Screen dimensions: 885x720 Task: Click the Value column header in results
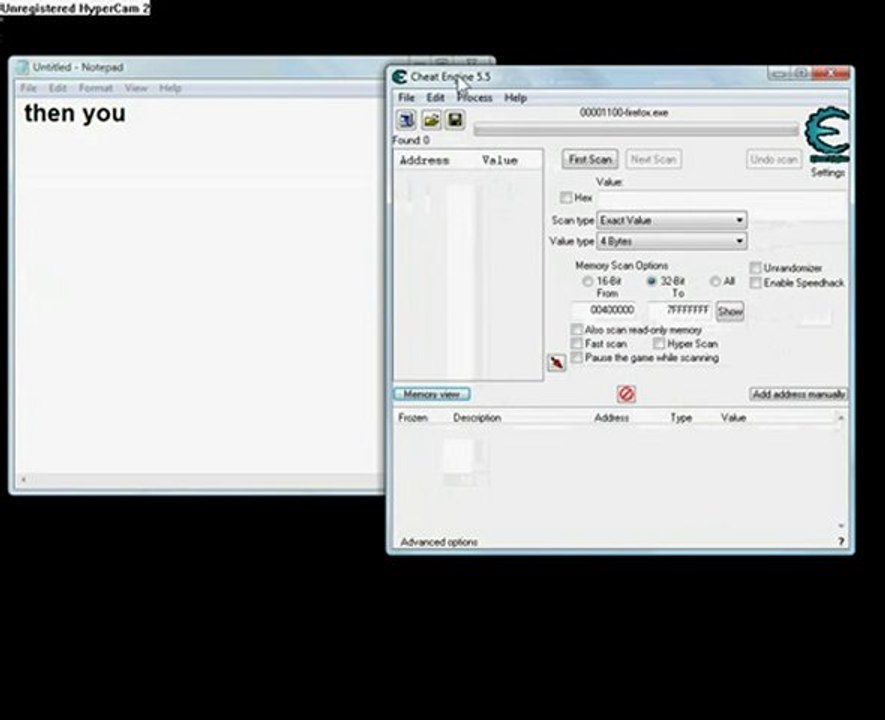point(500,160)
